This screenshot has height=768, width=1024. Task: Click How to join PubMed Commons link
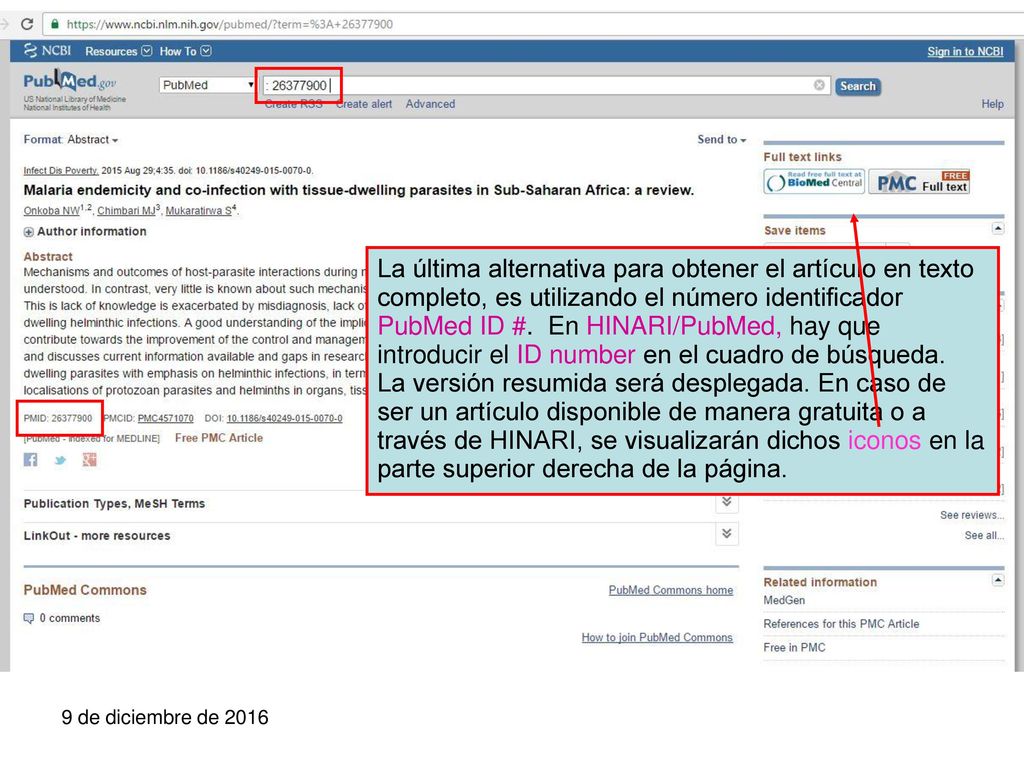tap(657, 637)
